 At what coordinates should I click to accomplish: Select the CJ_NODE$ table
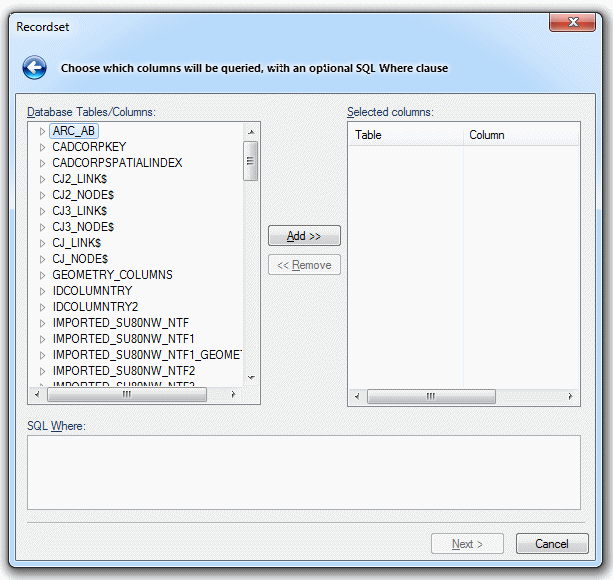pyautogui.click(x=80, y=259)
